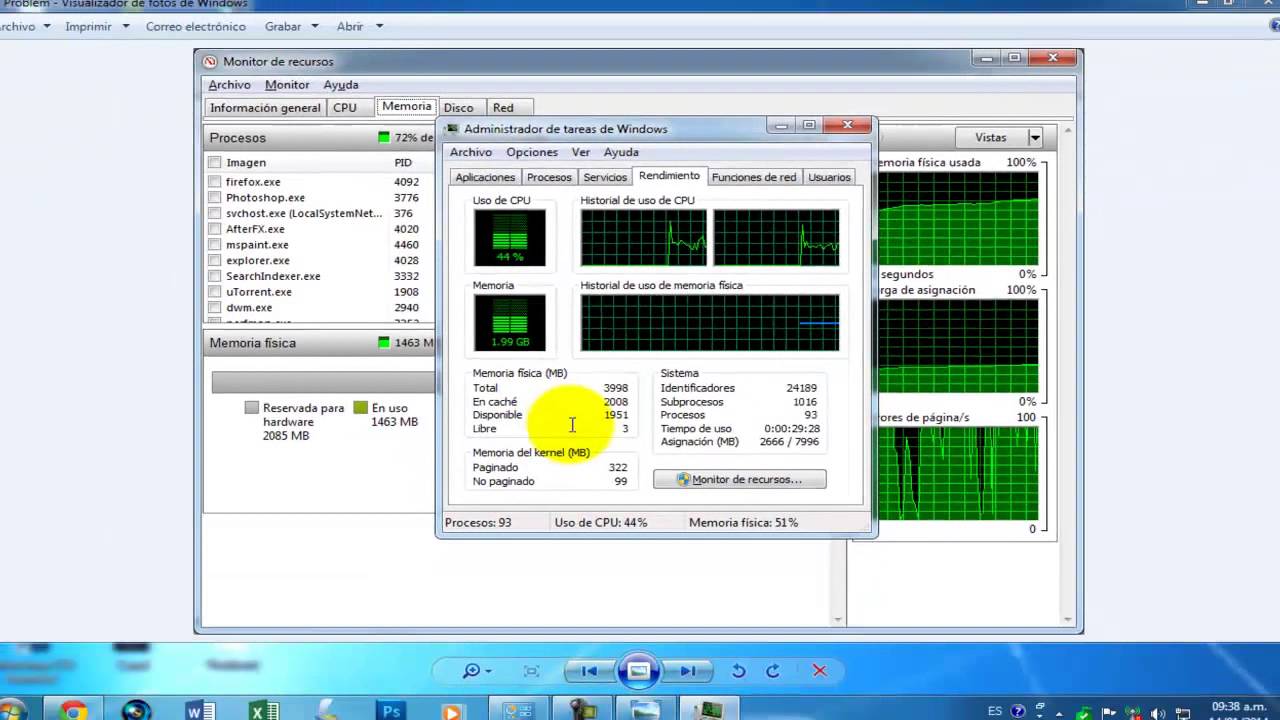Open the Ayuda menu in Task Manager
The width and height of the screenshot is (1280, 720).
(x=621, y=152)
